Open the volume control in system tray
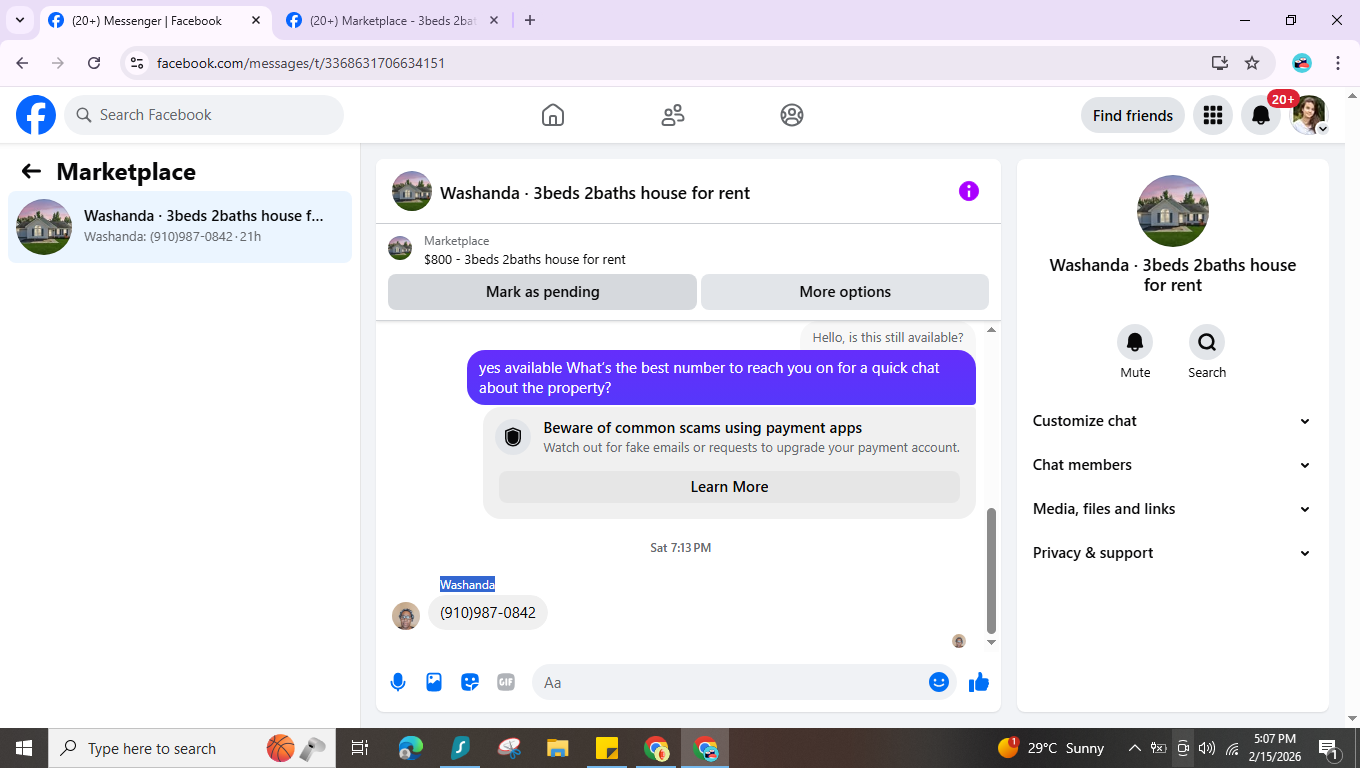The height and width of the screenshot is (768, 1360). 1207,748
